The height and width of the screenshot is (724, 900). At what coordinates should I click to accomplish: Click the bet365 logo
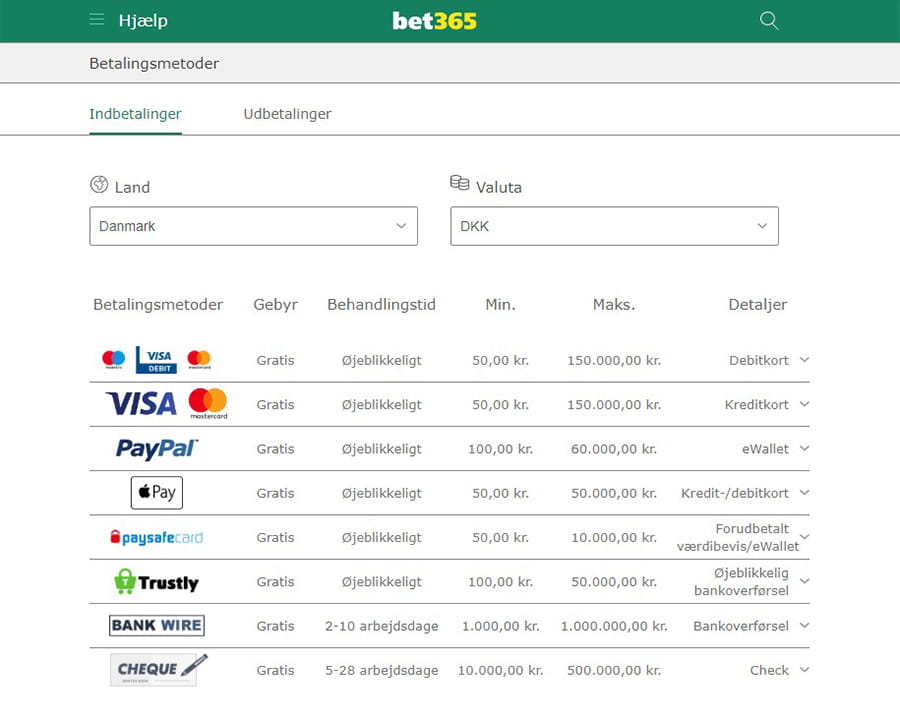(x=435, y=21)
